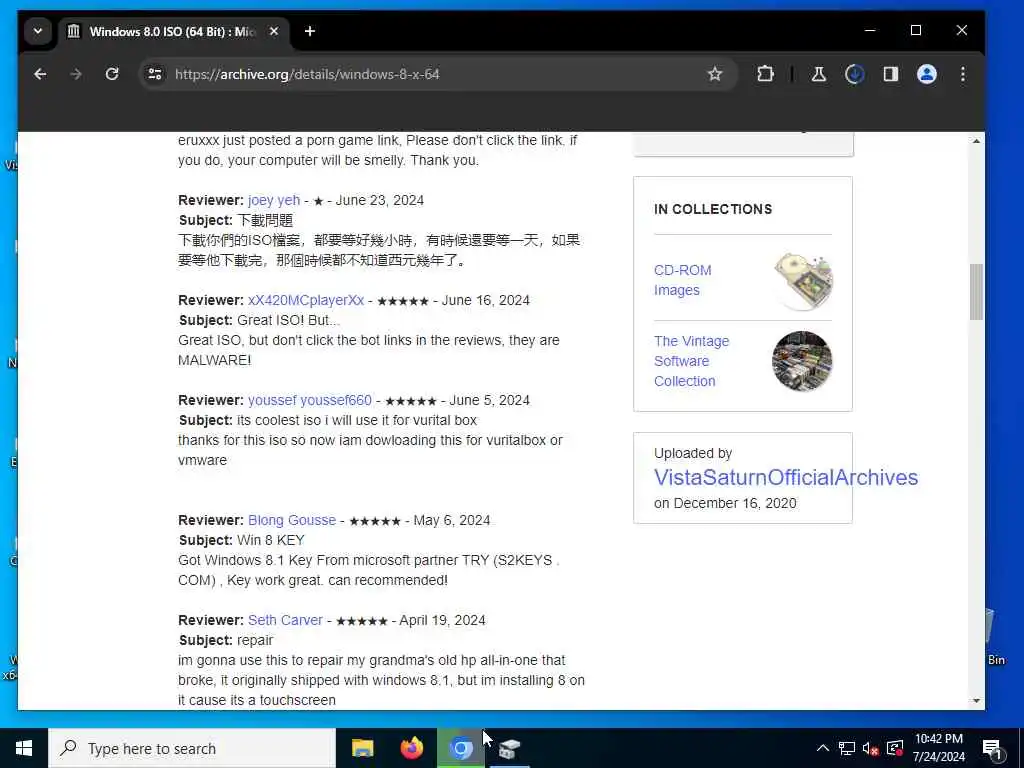Open the network tray icon
The image size is (1024, 768).
(847, 748)
